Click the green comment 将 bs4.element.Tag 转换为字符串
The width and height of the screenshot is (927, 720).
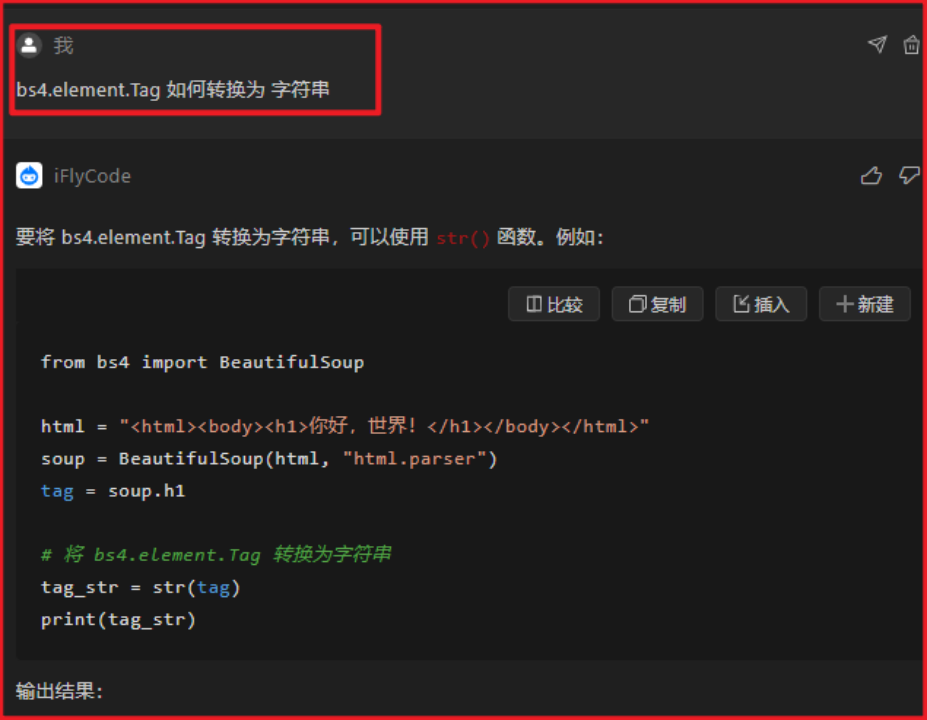216,554
